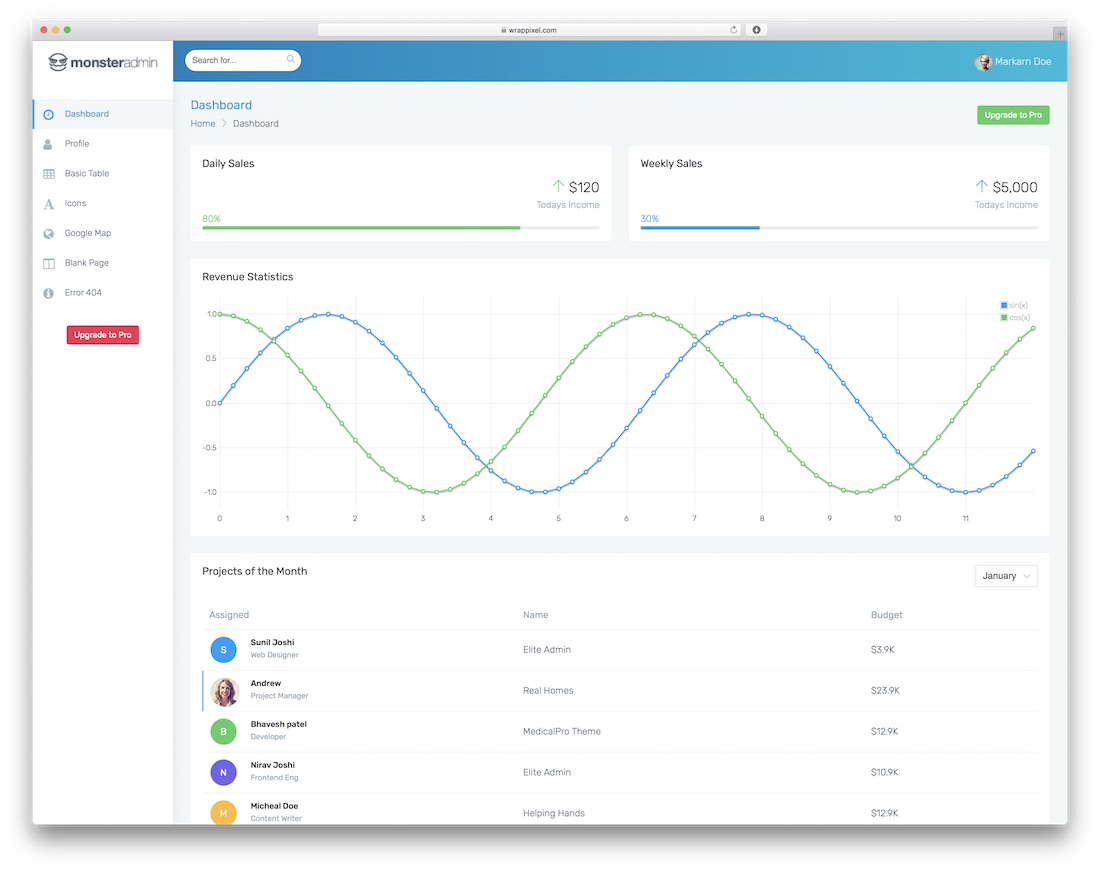Viewport: 1100px width, 871px height.
Task: Open the Profile menu item
Action: (x=103, y=144)
